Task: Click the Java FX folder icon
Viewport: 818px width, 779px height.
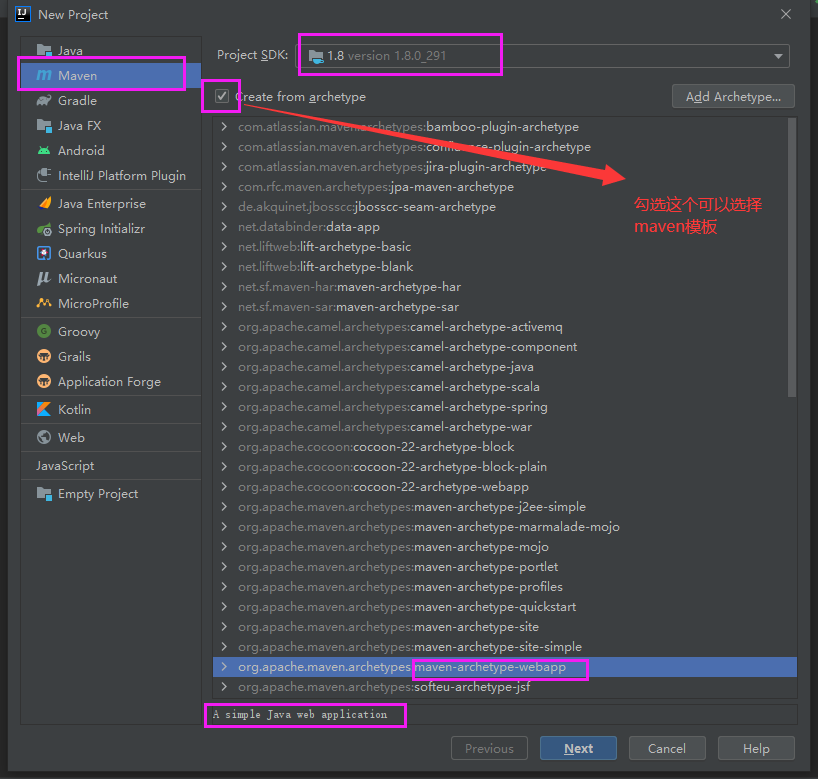Action: pos(44,126)
